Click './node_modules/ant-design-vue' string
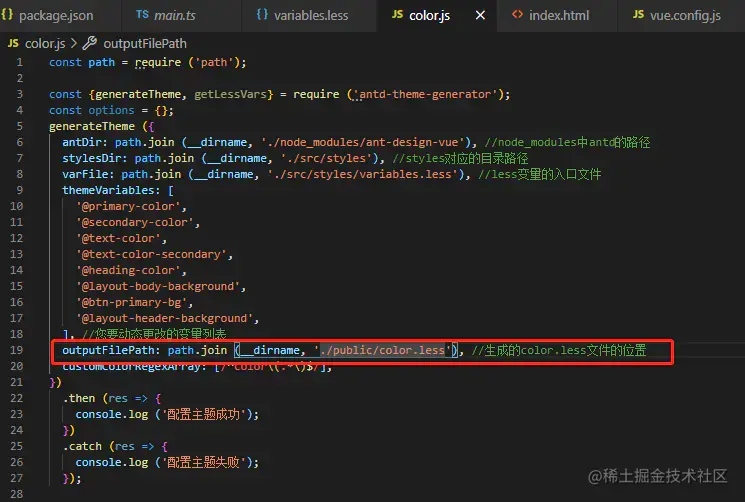The height and width of the screenshot is (502, 745). pyautogui.click(x=362, y=142)
